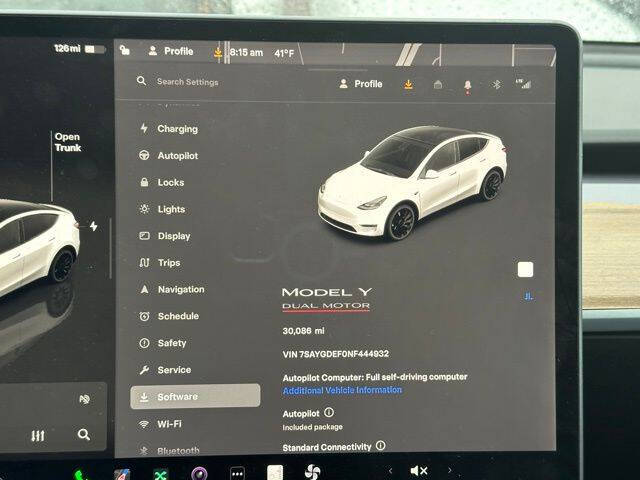The height and width of the screenshot is (480, 640).
Task: Open the equalizer sliders icon
Action: [x=38, y=436]
